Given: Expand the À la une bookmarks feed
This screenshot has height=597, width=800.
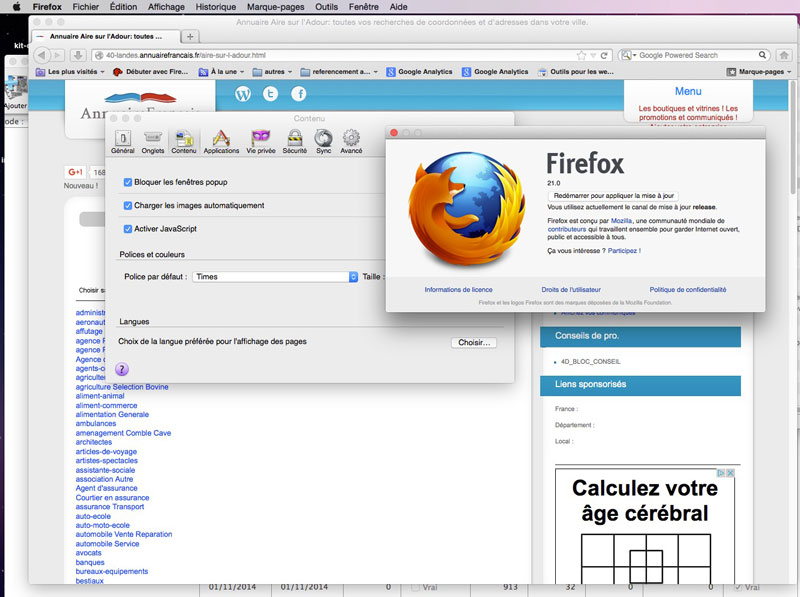Looking at the screenshot, I should click(x=222, y=72).
